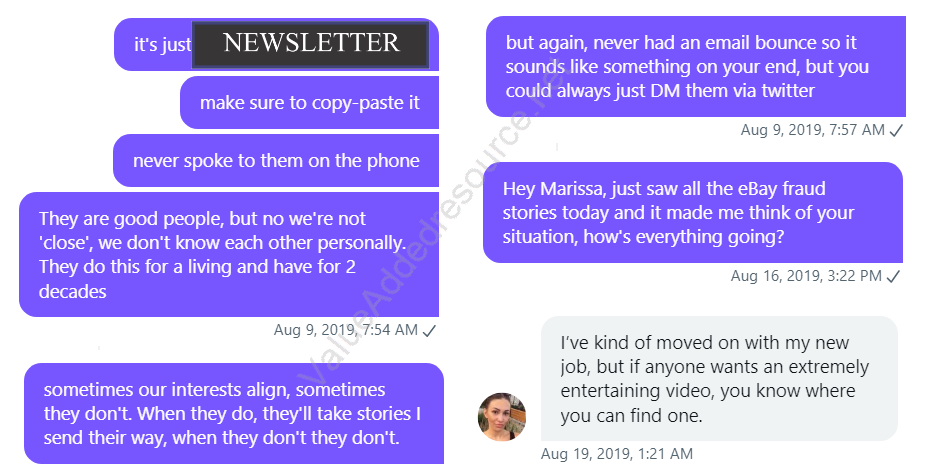Image resolution: width=929 pixels, height=470 pixels.
Task: Click the Aug 19, 2019, 1:21 AM timestamp
Action: [x=617, y=454]
